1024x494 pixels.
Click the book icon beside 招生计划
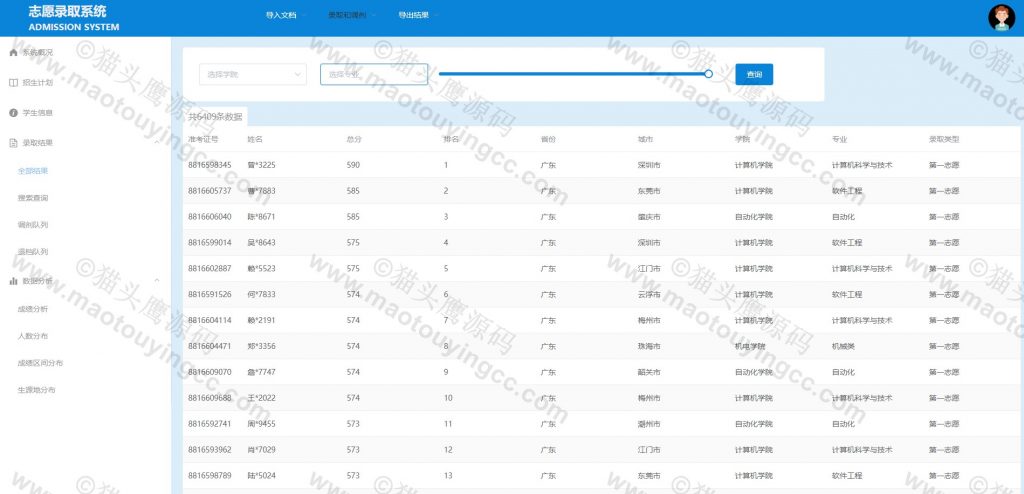coord(13,82)
